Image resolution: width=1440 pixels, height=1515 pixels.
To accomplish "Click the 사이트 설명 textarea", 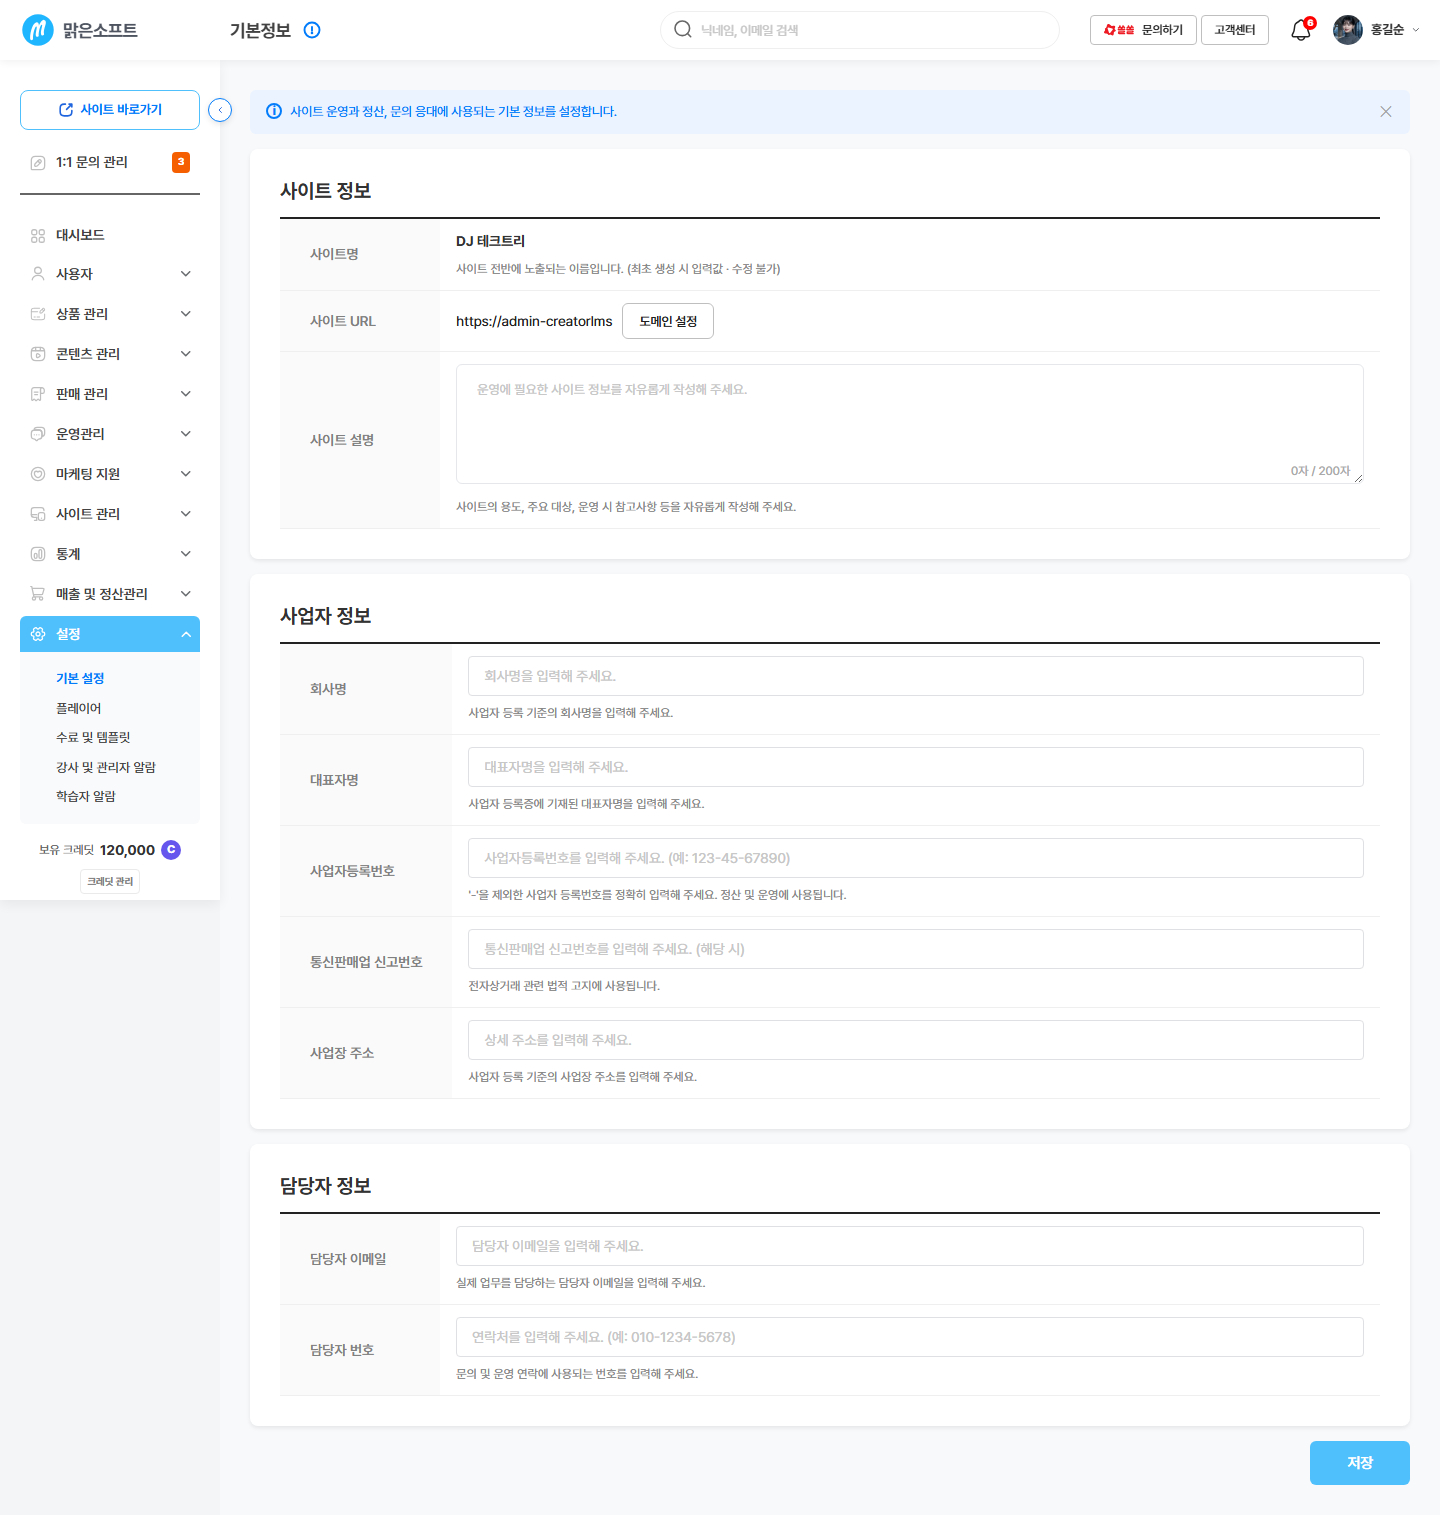I will [910, 424].
